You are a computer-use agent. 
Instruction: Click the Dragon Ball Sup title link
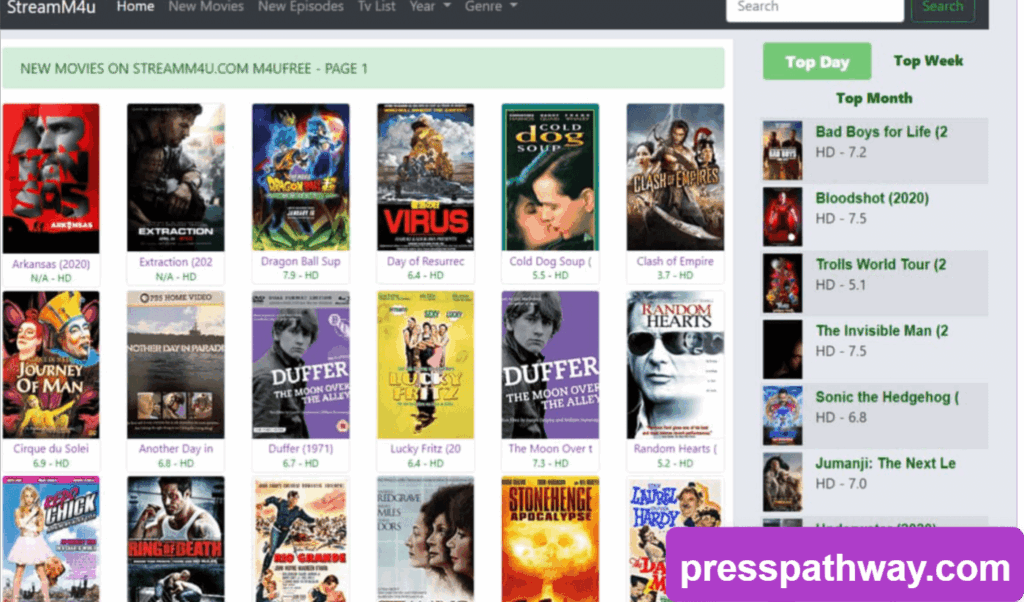(300, 261)
